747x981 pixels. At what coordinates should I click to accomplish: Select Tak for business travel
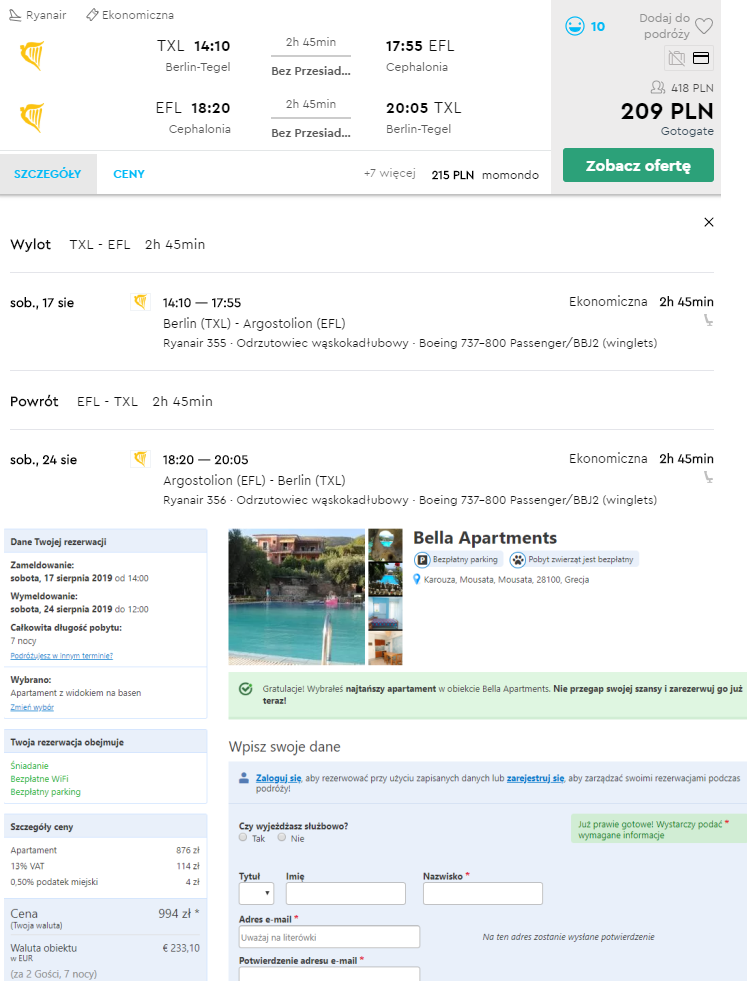[243, 837]
